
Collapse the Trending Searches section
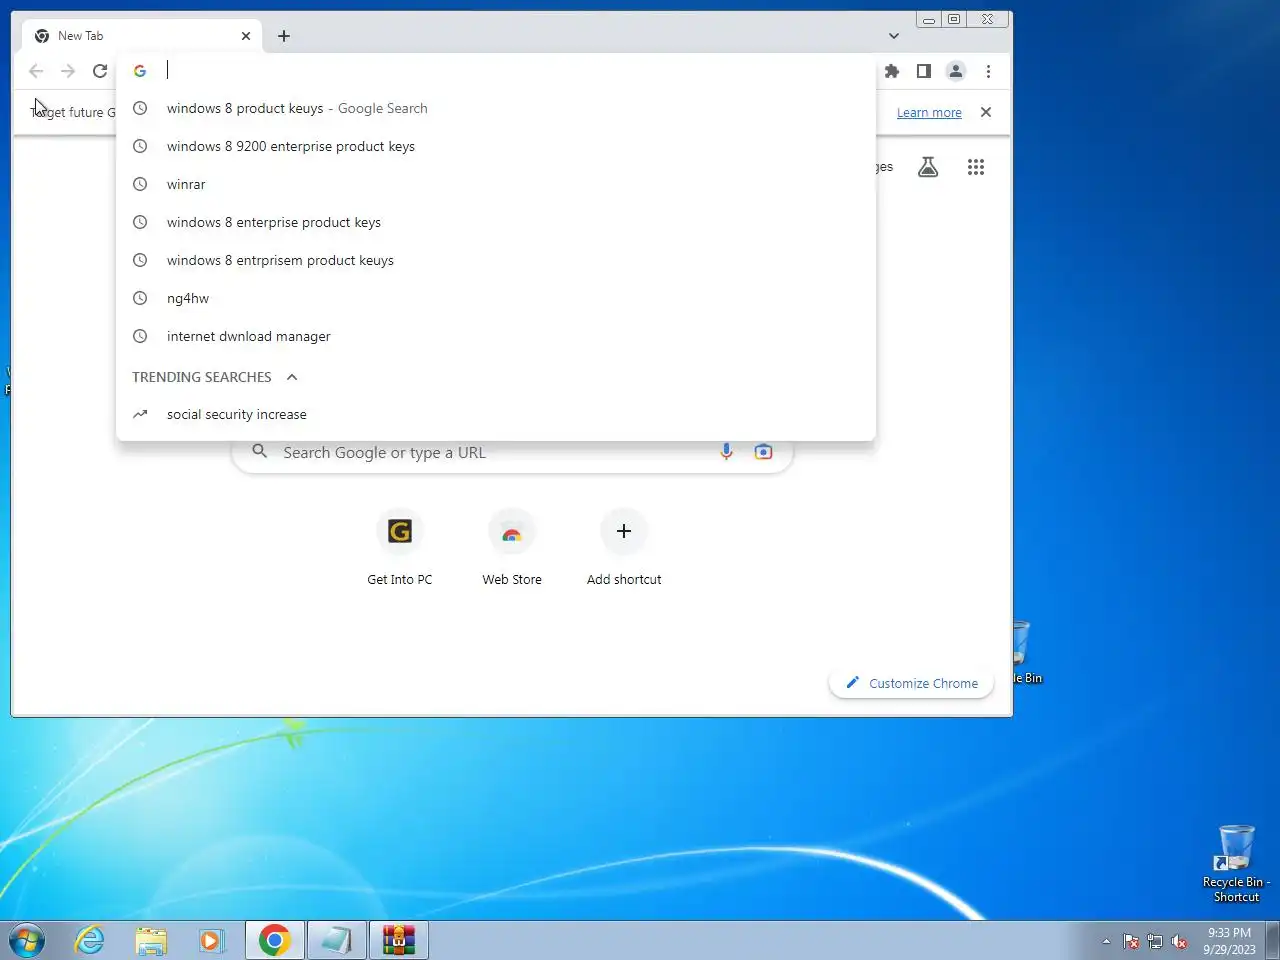(x=292, y=377)
